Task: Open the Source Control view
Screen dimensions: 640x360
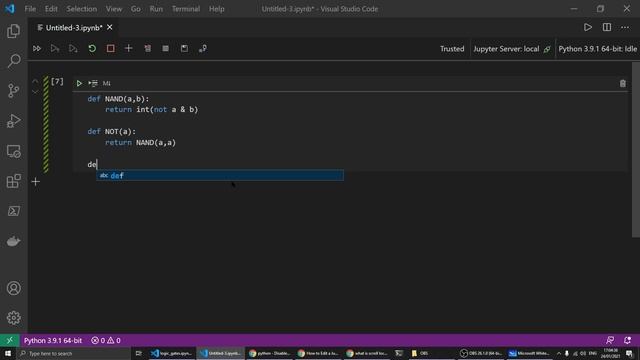Action: click(13, 91)
